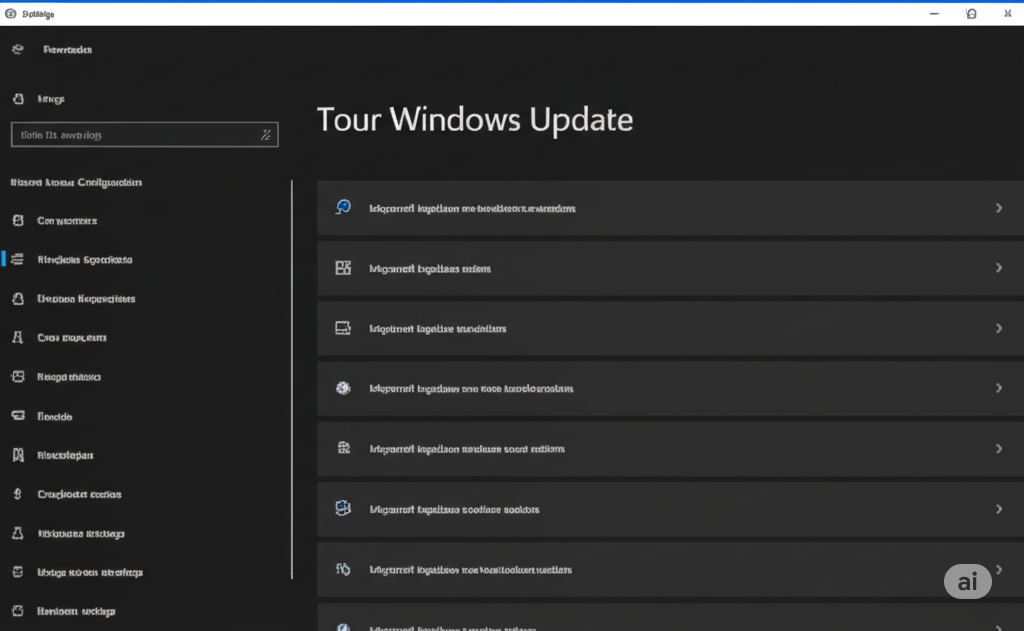The image size is (1024, 631).
Task: Open chevron on 'Iciqotmert lagetlsre tsnndnilbsrs' row
Action: pyautogui.click(x=999, y=328)
